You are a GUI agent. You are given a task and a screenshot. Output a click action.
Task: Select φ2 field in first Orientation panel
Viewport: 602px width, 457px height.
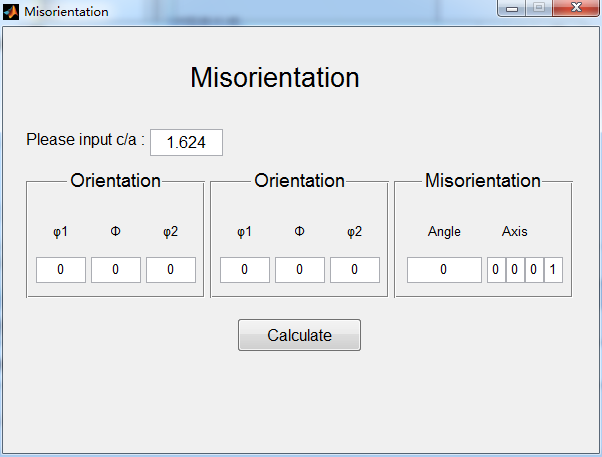(x=171, y=270)
